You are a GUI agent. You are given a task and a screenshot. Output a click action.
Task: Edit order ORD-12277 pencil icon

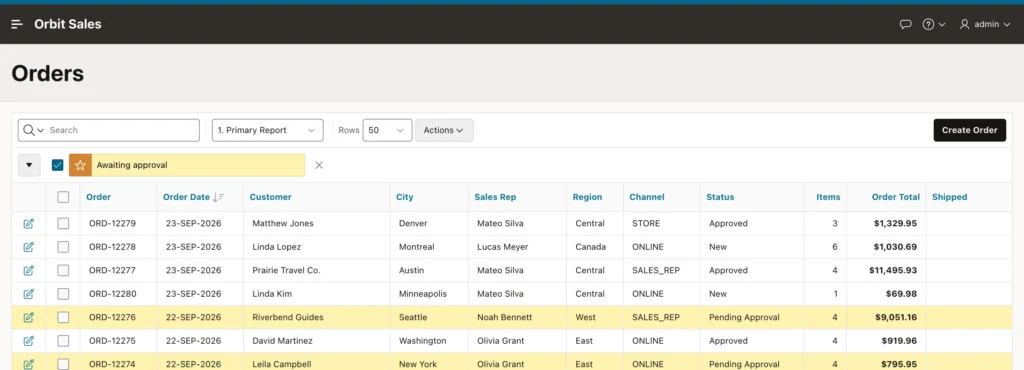[x=28, y=271]
